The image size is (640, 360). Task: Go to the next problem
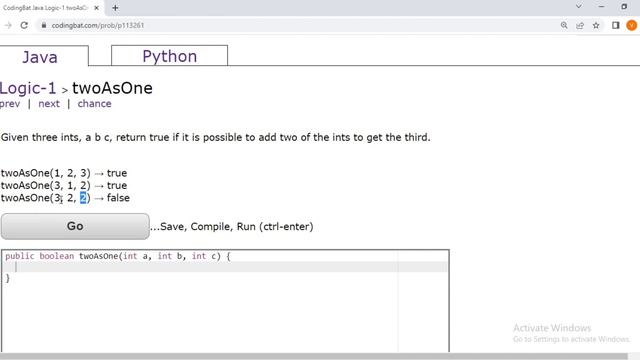(x=49, y=104)
